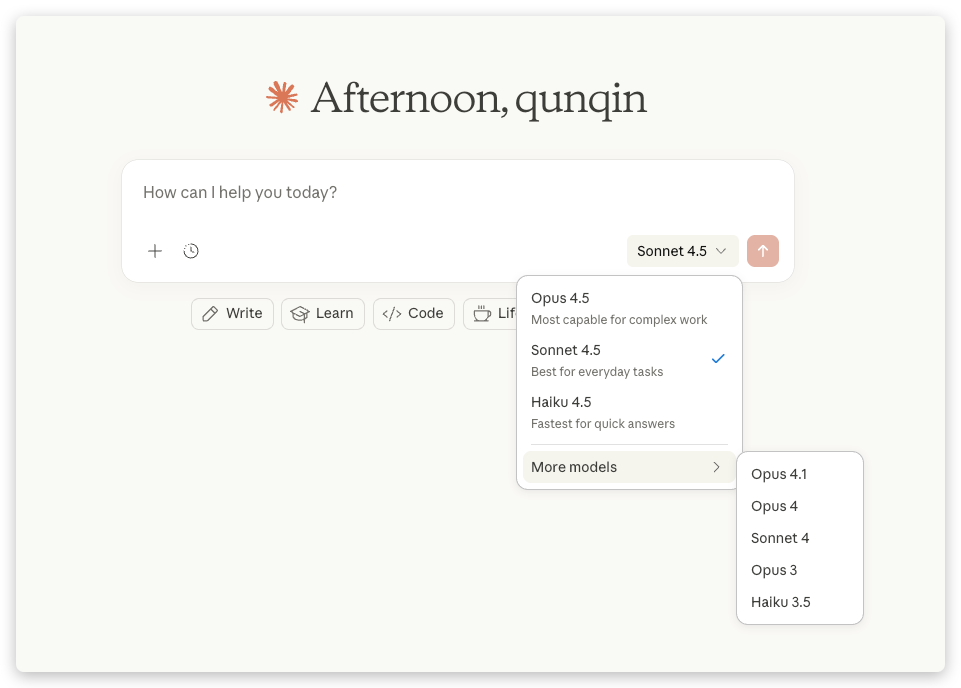
Task: Click the coffee cup Life icon
Action: pyautogui.click(x=482, y=314)
